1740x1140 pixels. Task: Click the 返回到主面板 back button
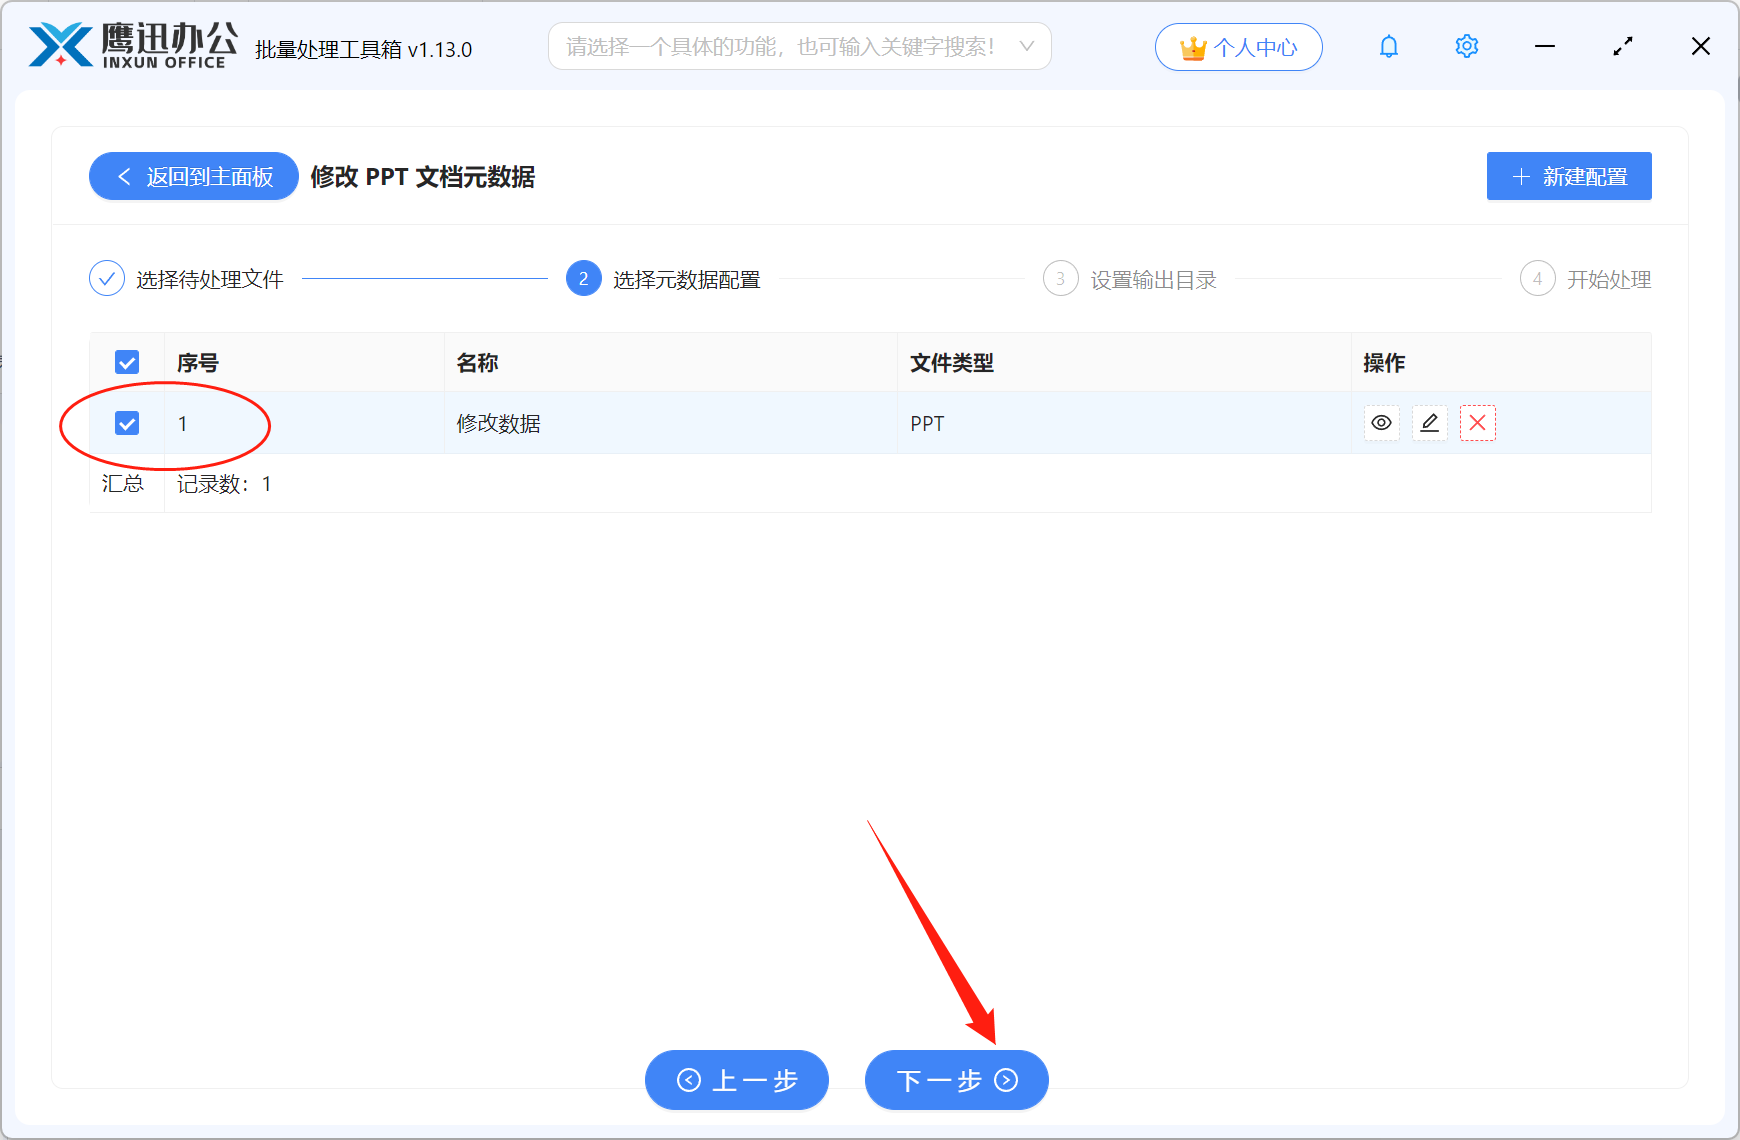click(x=193, y=176)
